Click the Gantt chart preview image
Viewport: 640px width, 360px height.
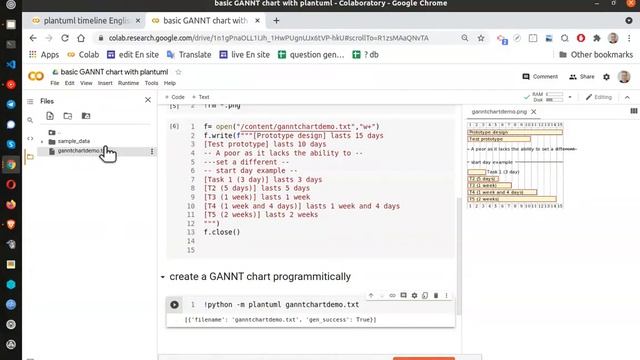pyautogui.click(x=522, y=165)
